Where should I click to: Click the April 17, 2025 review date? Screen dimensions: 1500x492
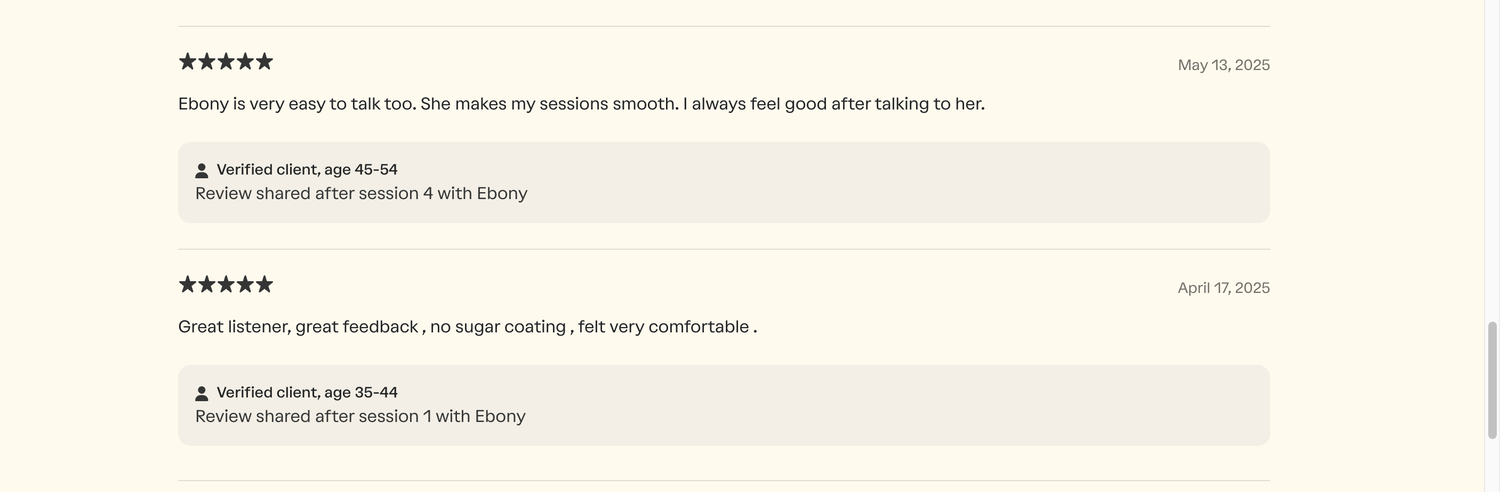[1223, 288]
